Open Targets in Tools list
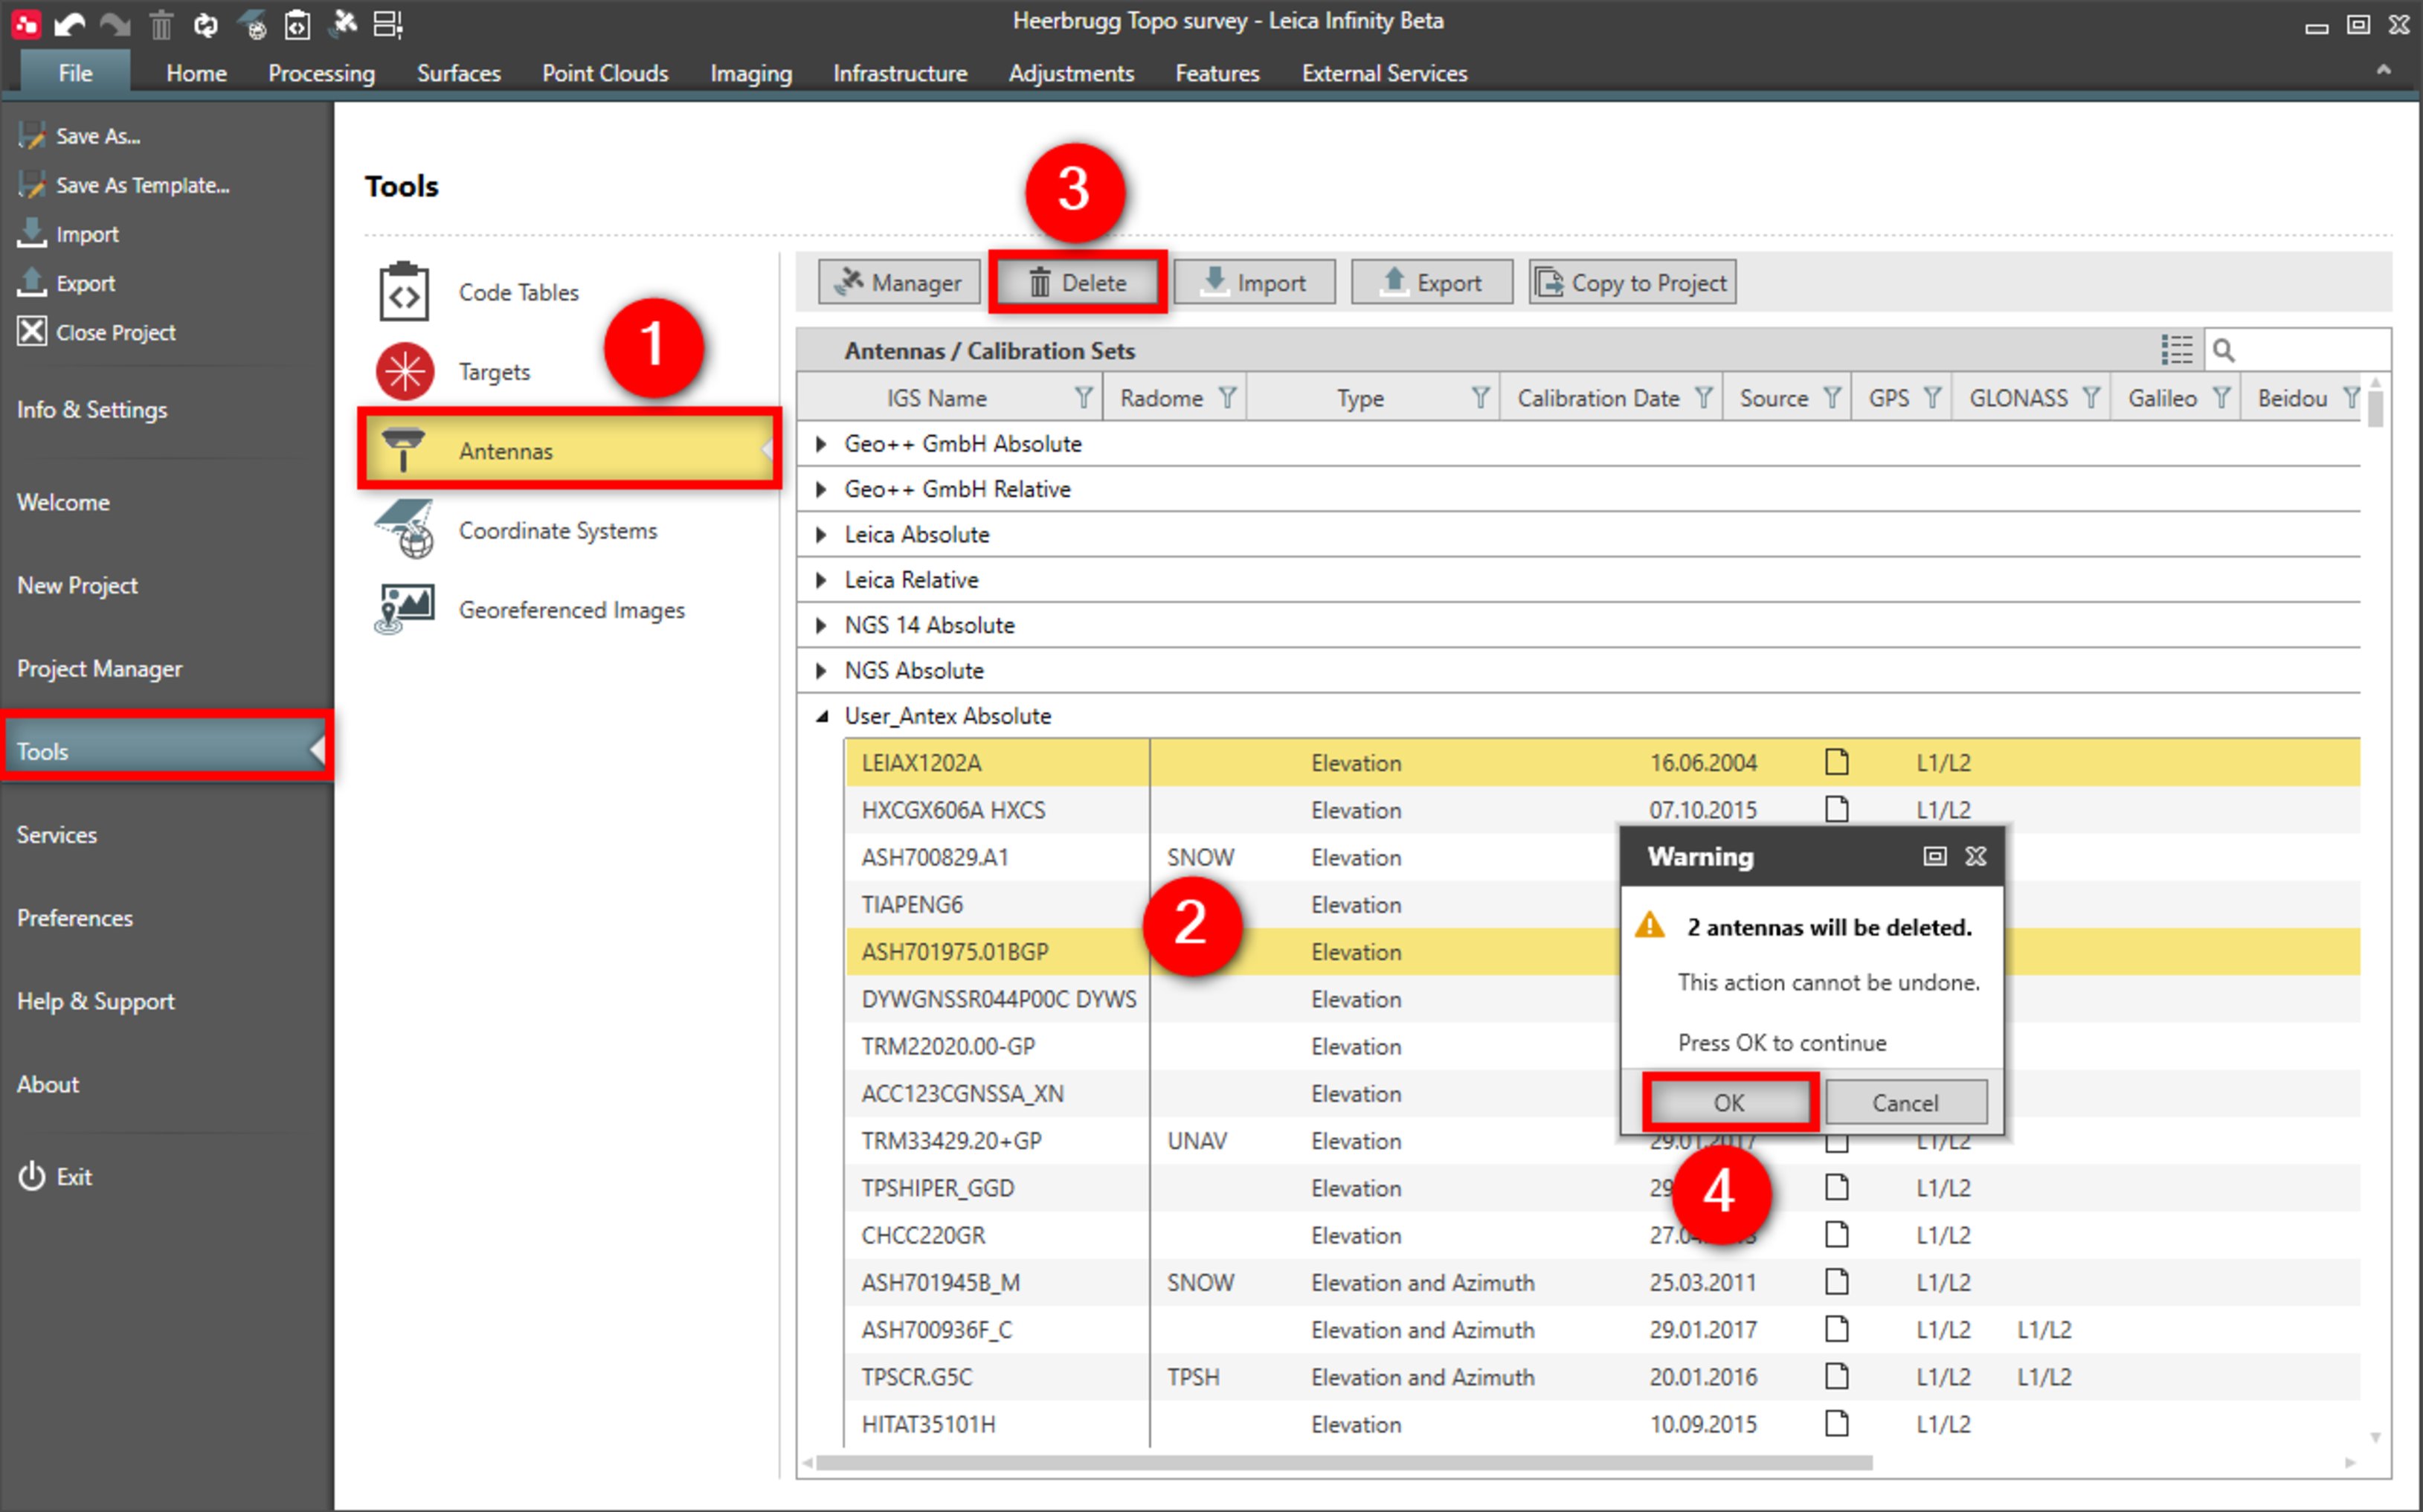The image size is (2423, 1512). tap(494, 372)
